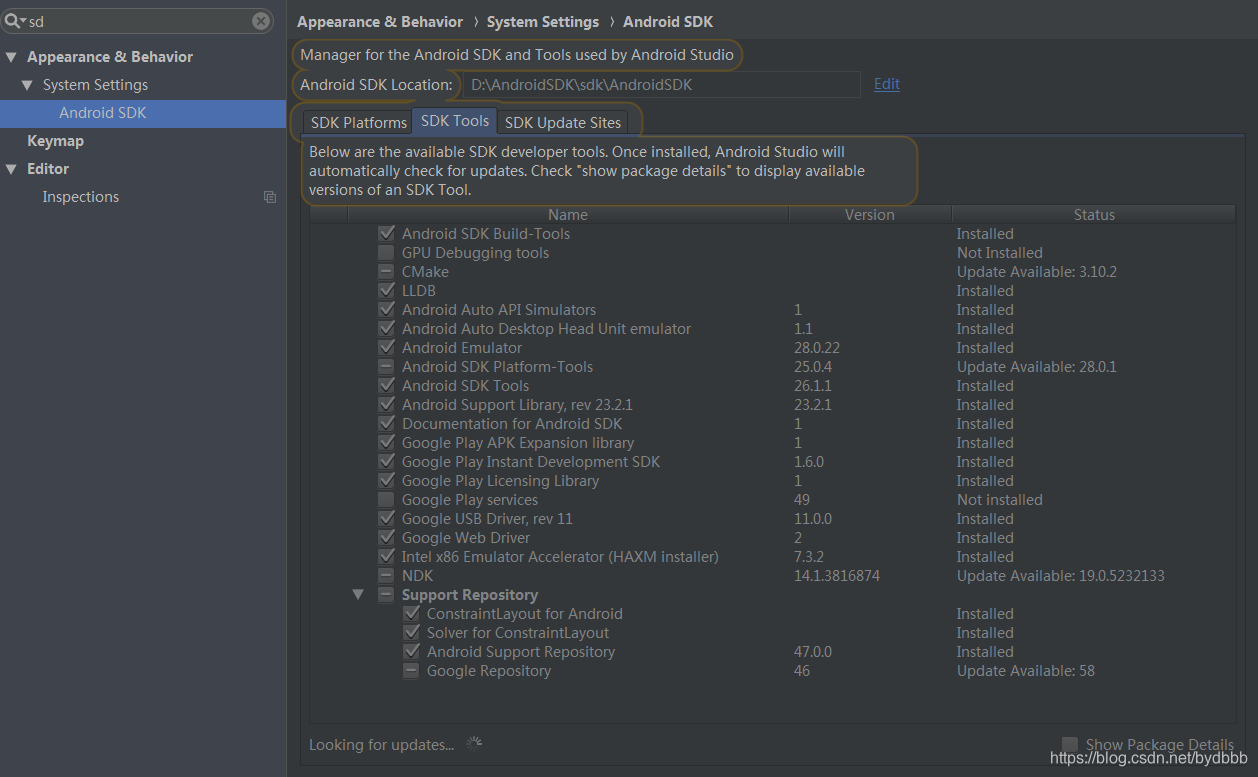Click "Update Available: 28.0.1" status text
Viewport: 1258px width, 777px height.
click(x=1037, y=367)
